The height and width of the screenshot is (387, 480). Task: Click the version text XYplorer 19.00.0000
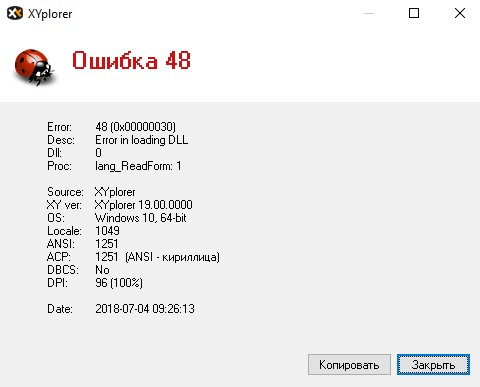tap(143, 205)
